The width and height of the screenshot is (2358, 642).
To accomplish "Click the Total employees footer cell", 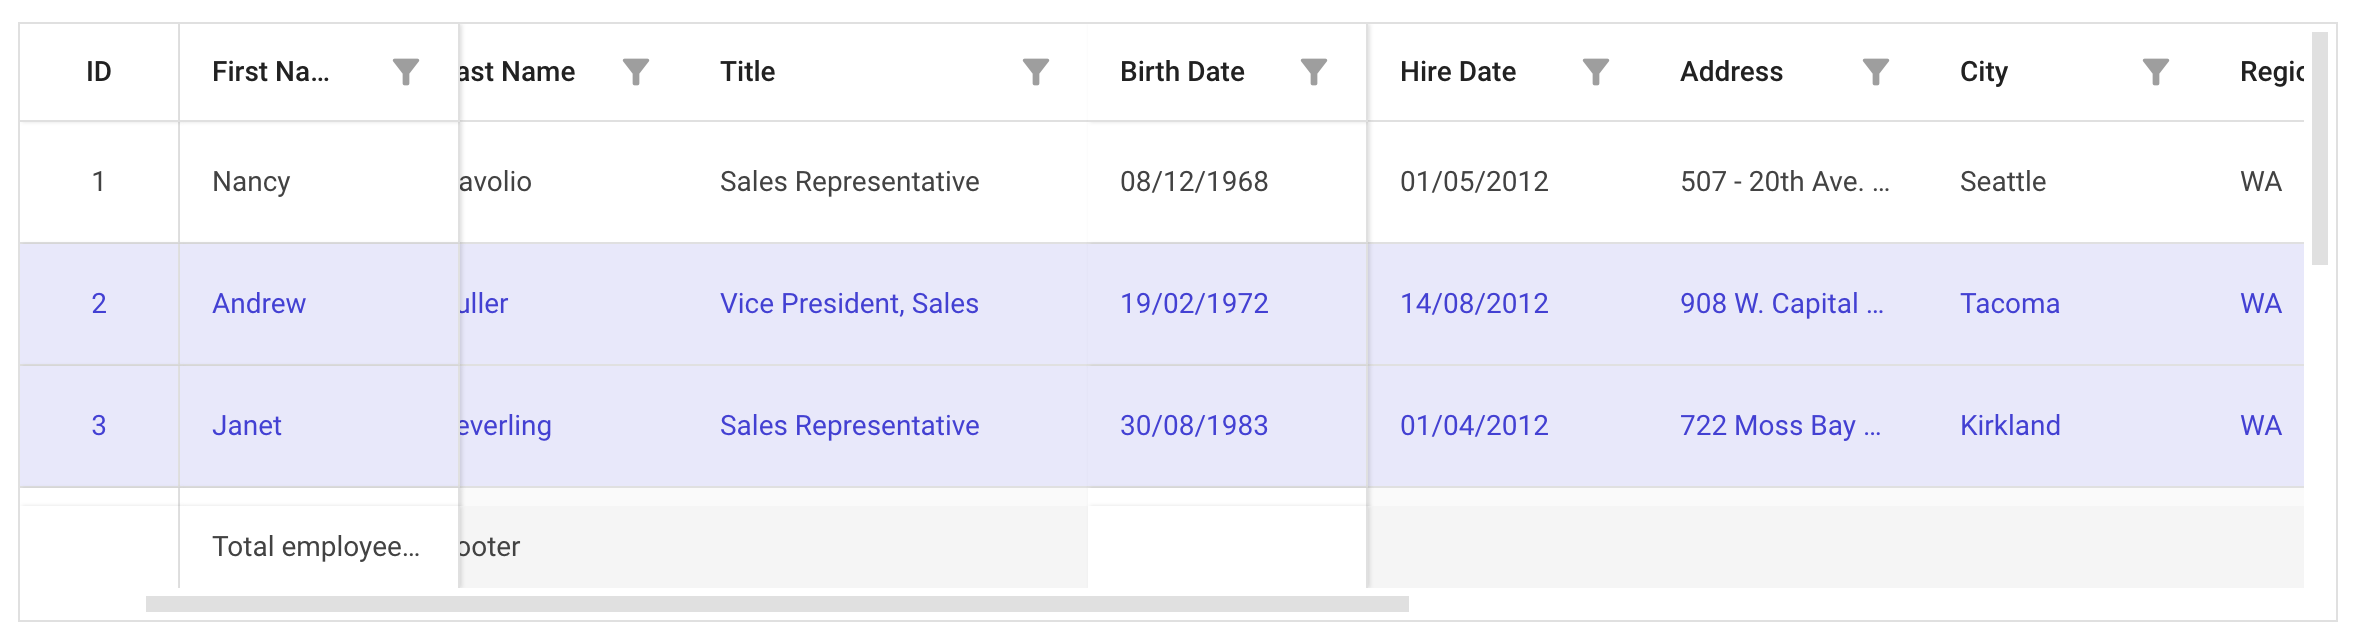I will click(315, 547).
